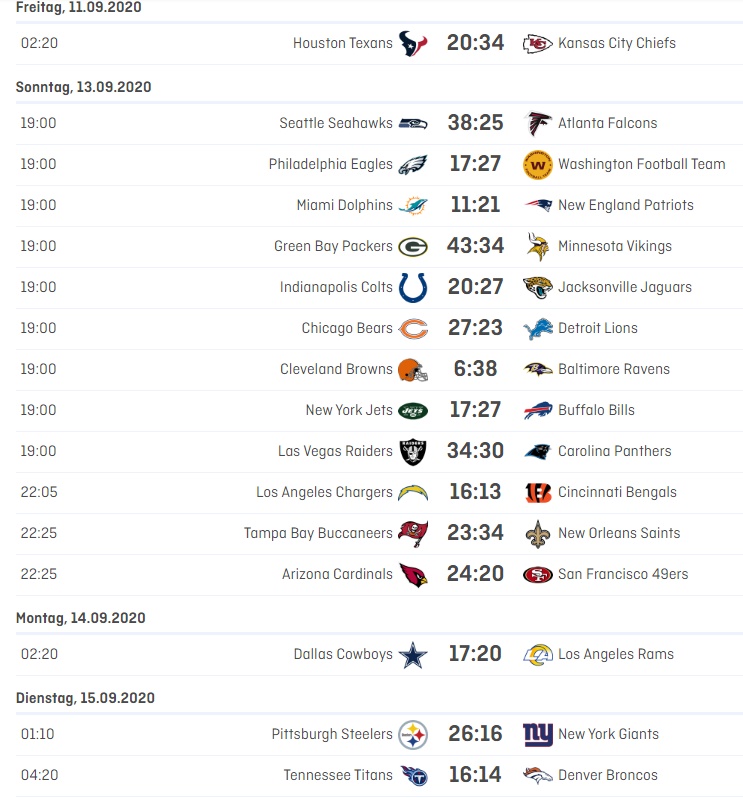Image resolution: width=743 pixels, height=798 pixels.
Task: Click the Tennessee Titans team name
Action: pyautogui.click(x=338, y=775)
